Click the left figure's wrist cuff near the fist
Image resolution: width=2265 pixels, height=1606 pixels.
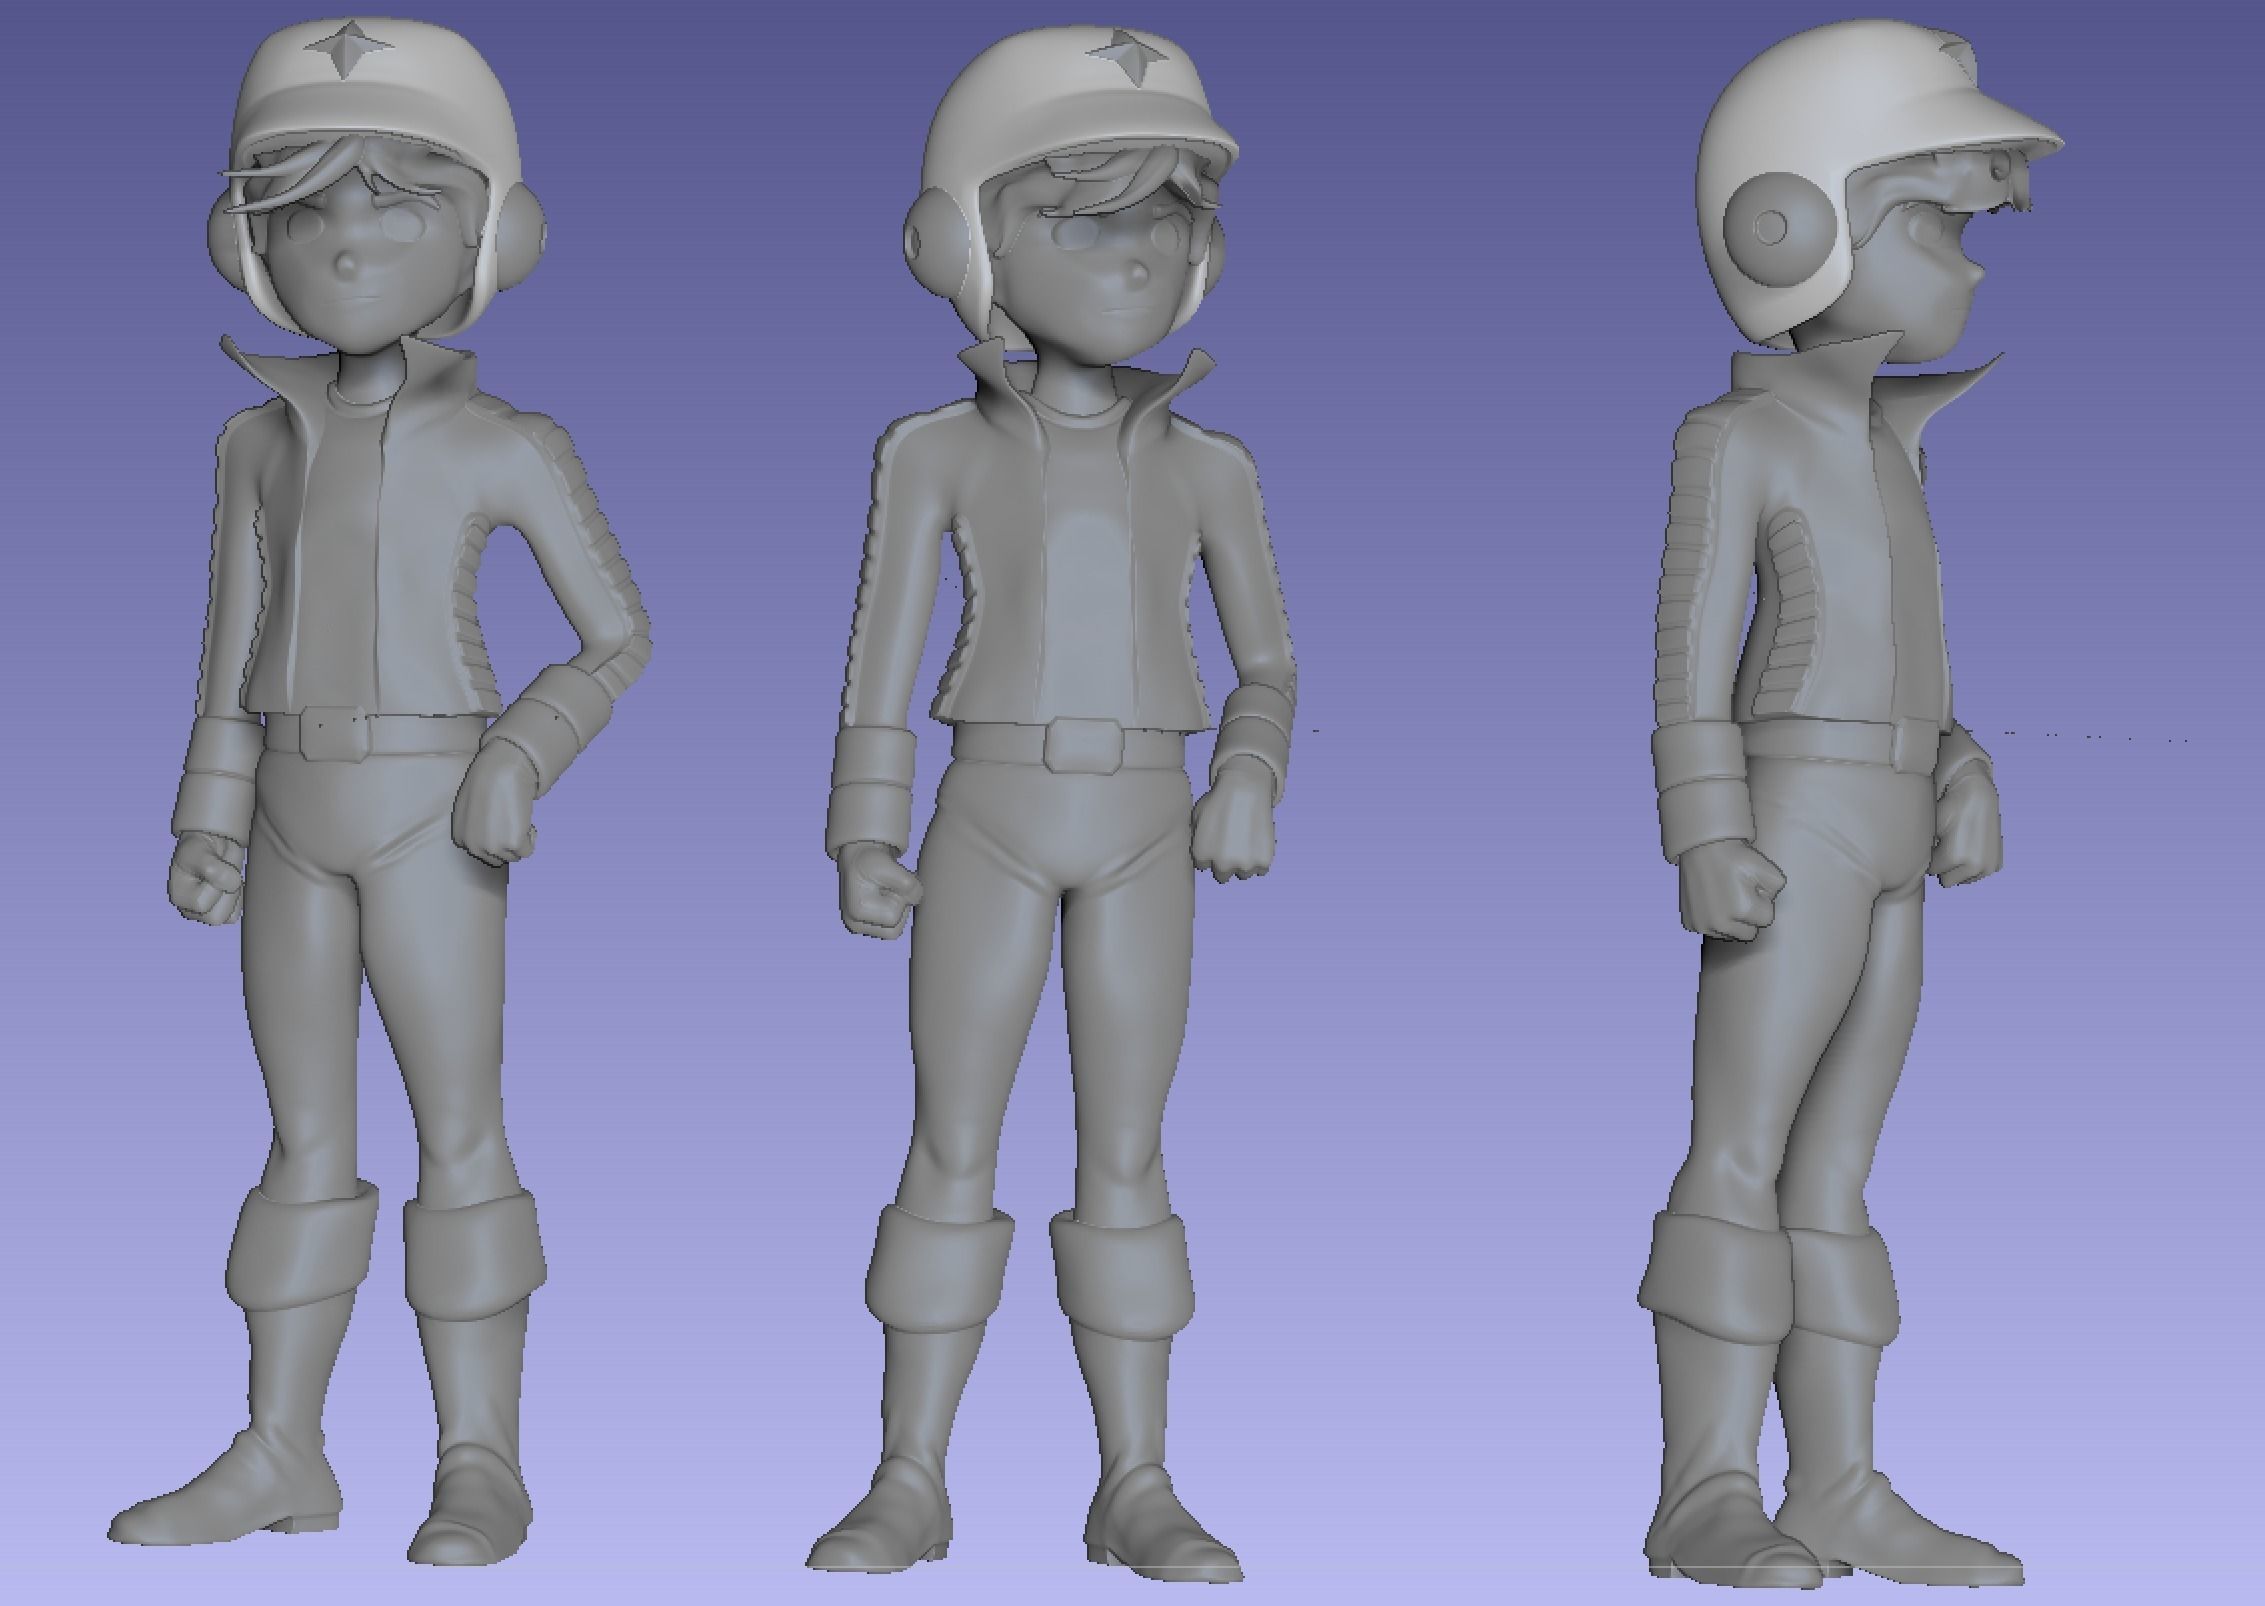tap(215, 790)
